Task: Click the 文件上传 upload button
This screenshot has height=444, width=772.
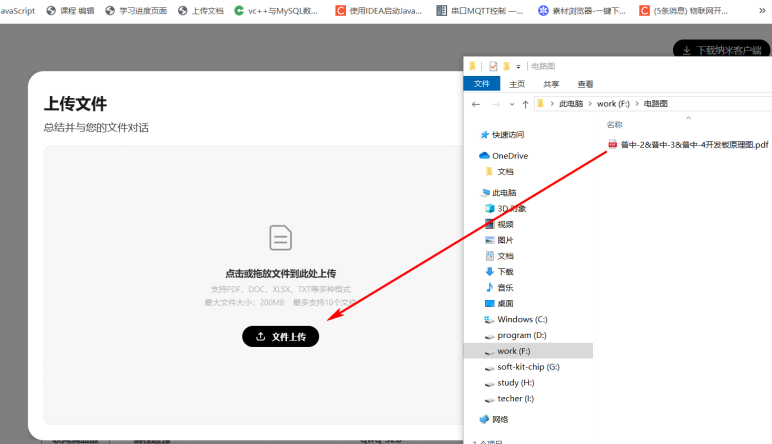Action: click(x=280, y=337)
